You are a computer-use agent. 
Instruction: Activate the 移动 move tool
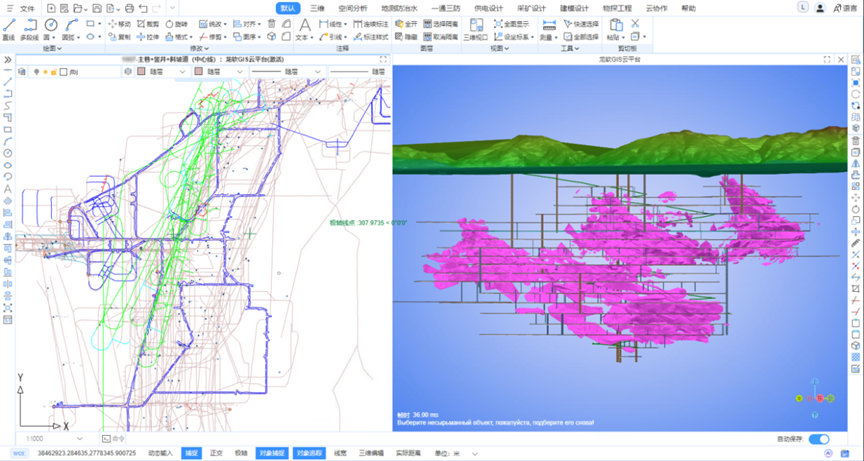click(x=118, y=23)
